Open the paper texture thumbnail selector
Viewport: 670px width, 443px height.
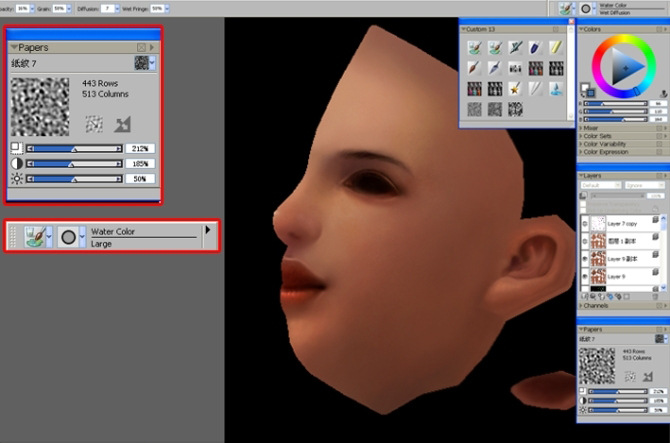pyautogui.click(x=144, y=63)
